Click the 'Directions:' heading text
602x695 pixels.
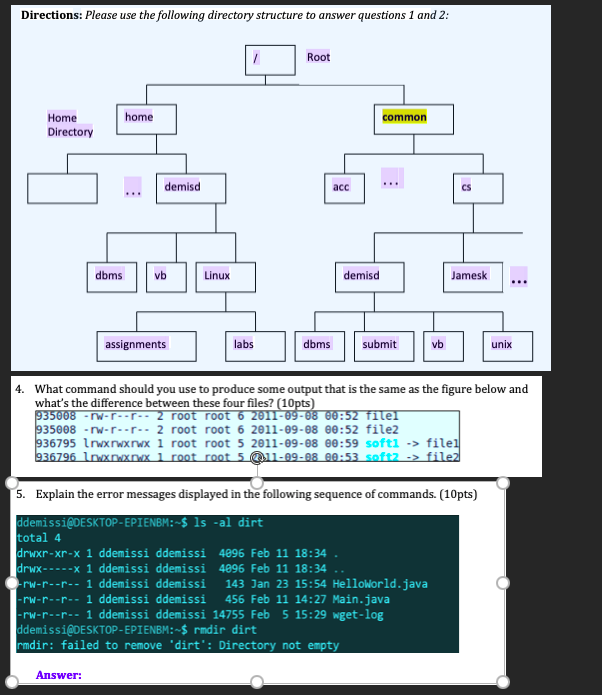pyautogui.click(x=51, y=15)
